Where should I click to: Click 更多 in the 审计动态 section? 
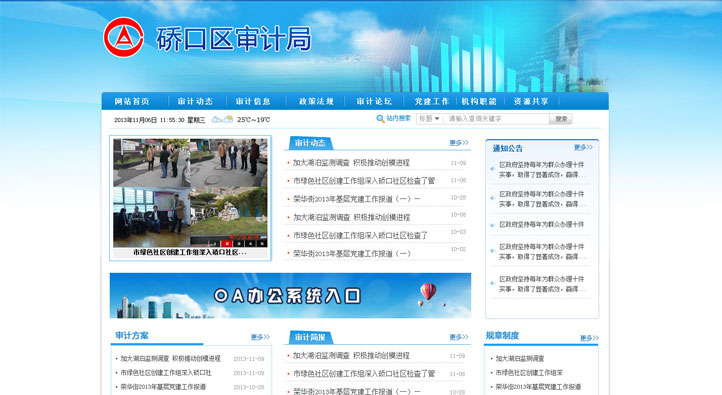[x=459, y=143]
